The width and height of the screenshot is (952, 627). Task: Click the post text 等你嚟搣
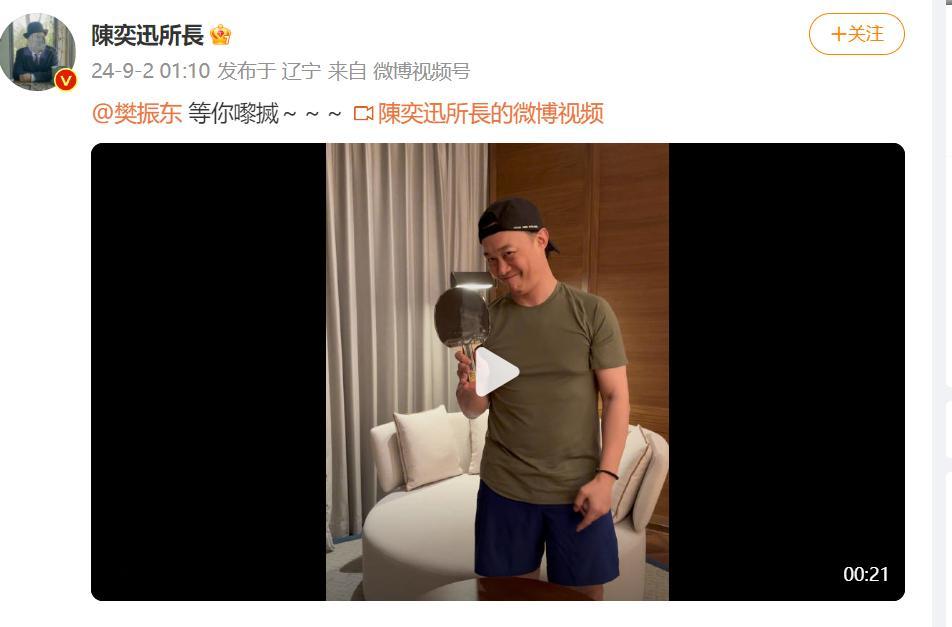(x=233, y=114)
